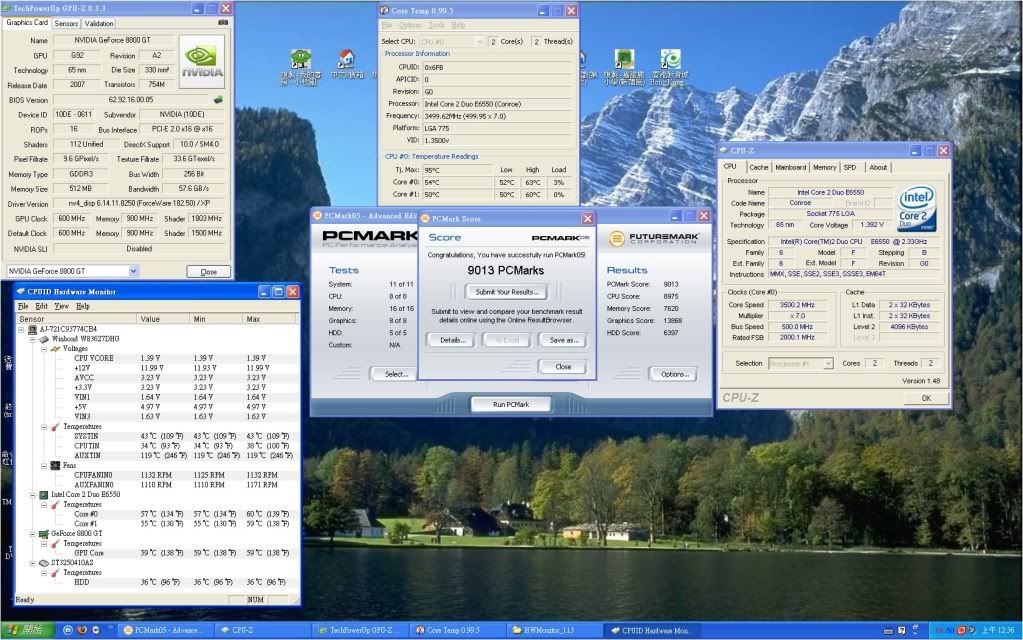Screen dimensions: 1023x640
Task: Click the thermometer icon under GeForce 8800 GT
Action: [x=55, y=543]
